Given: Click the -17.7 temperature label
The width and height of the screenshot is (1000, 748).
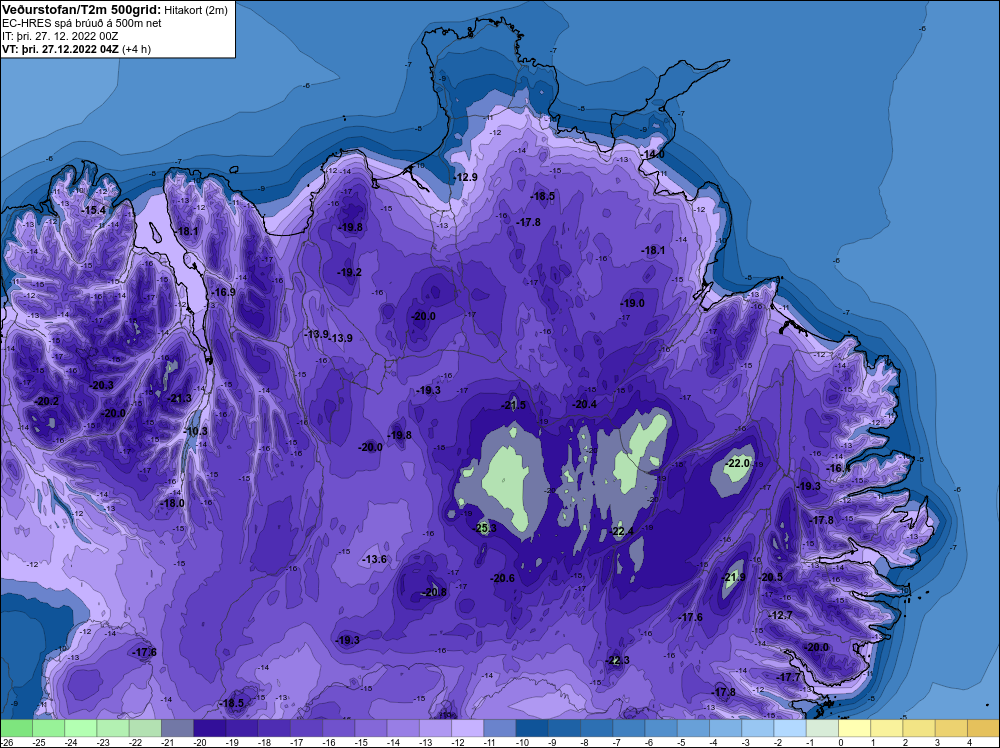Looking at the screenshot, I should [x=789, y=677].
